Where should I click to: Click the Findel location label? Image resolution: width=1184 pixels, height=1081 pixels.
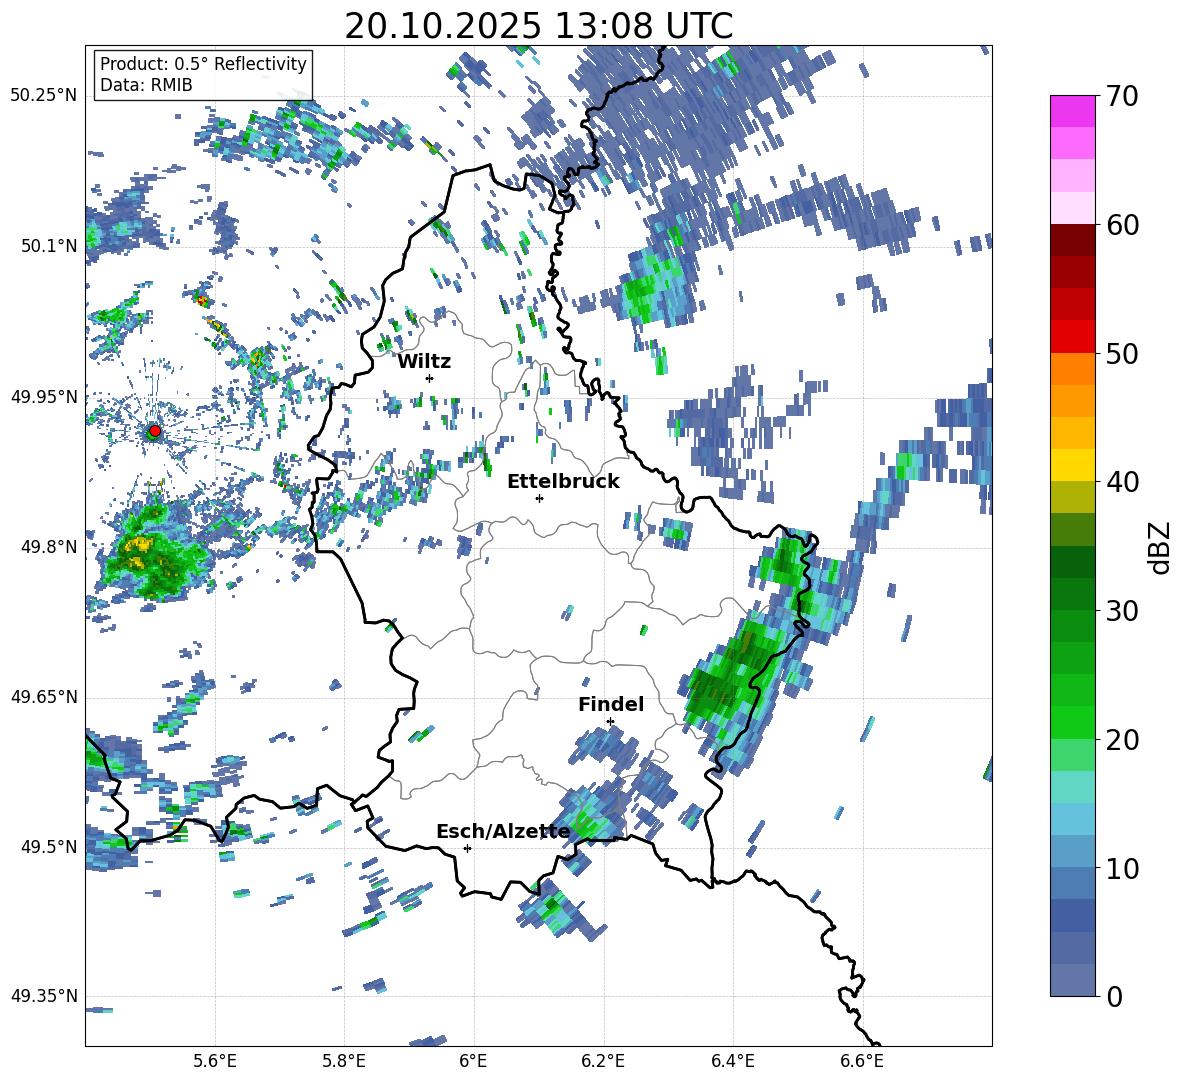tap(611, 704)
